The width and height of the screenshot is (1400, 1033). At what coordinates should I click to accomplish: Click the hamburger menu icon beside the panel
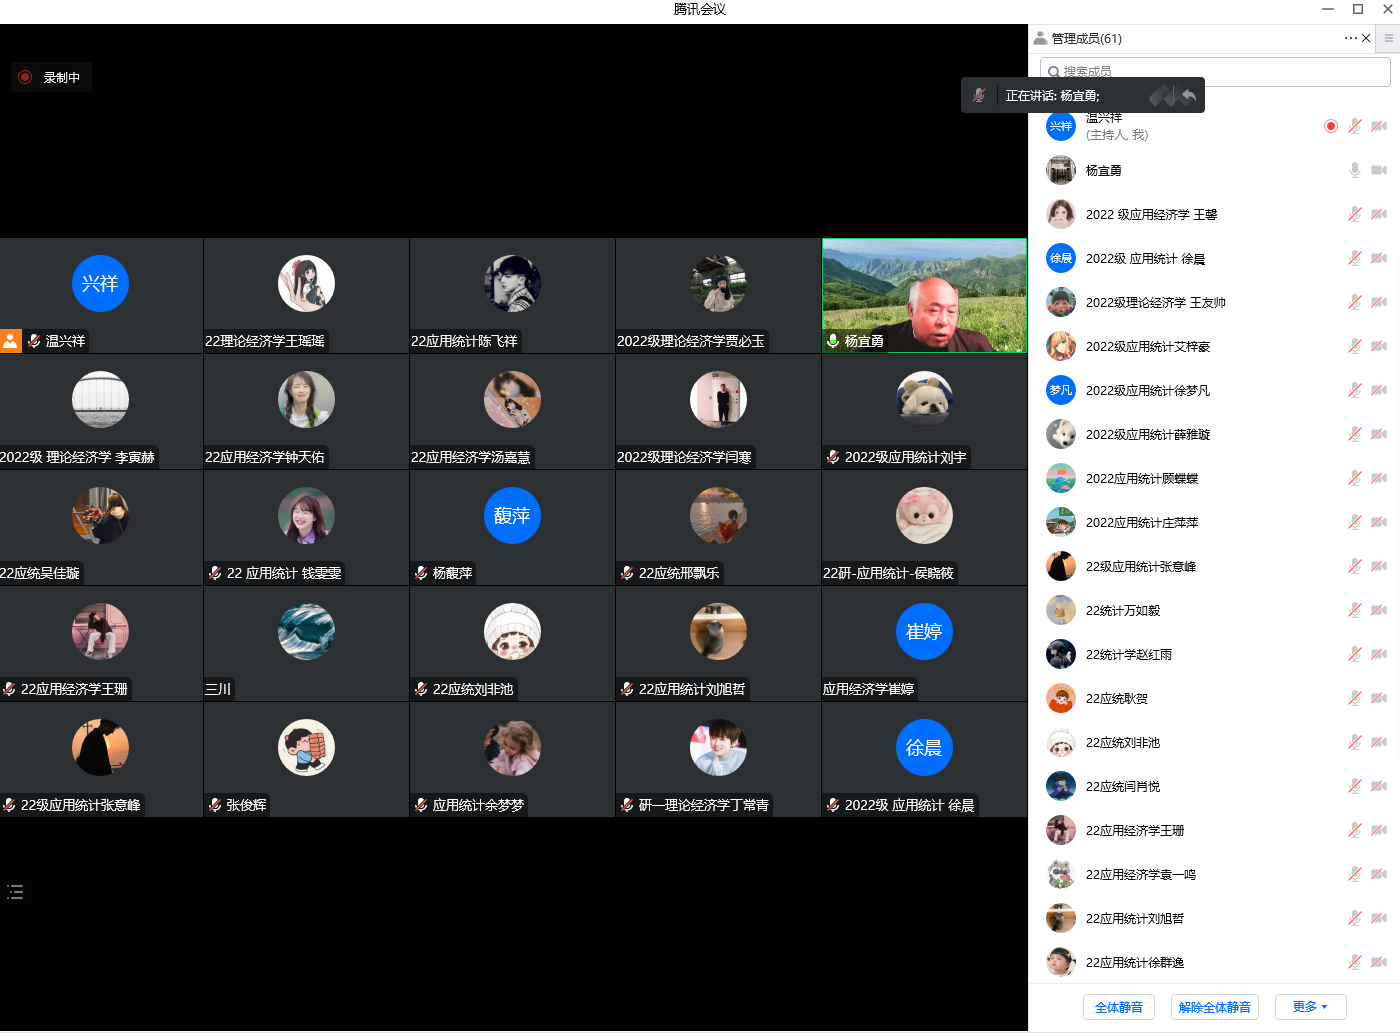pos(1388,38)
